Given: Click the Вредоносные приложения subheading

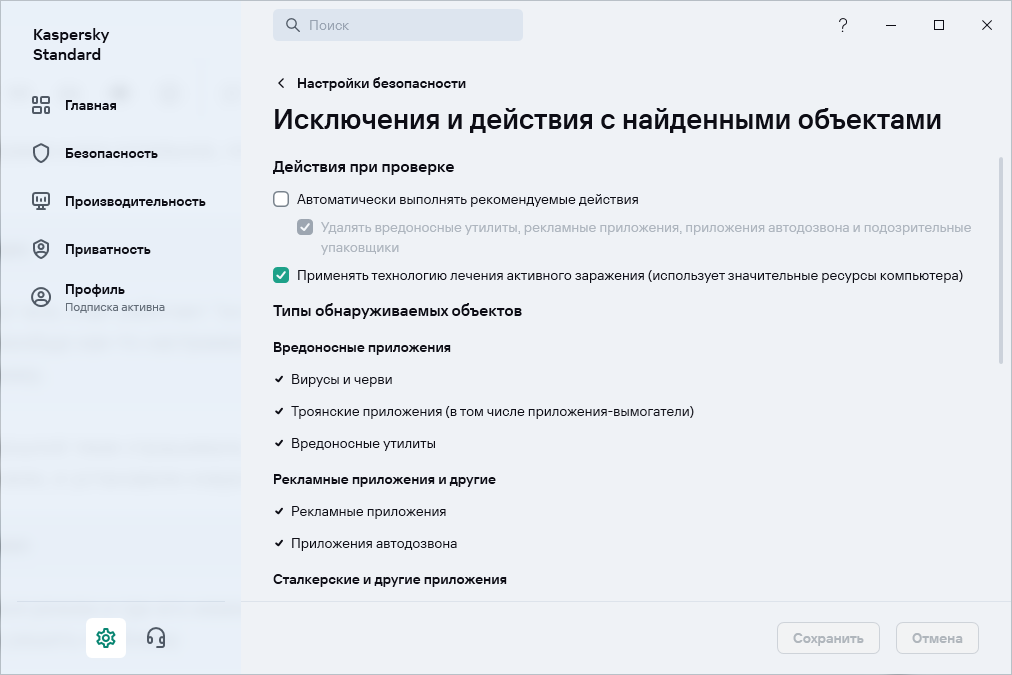Looking at the screenshot, I should 361,348.
